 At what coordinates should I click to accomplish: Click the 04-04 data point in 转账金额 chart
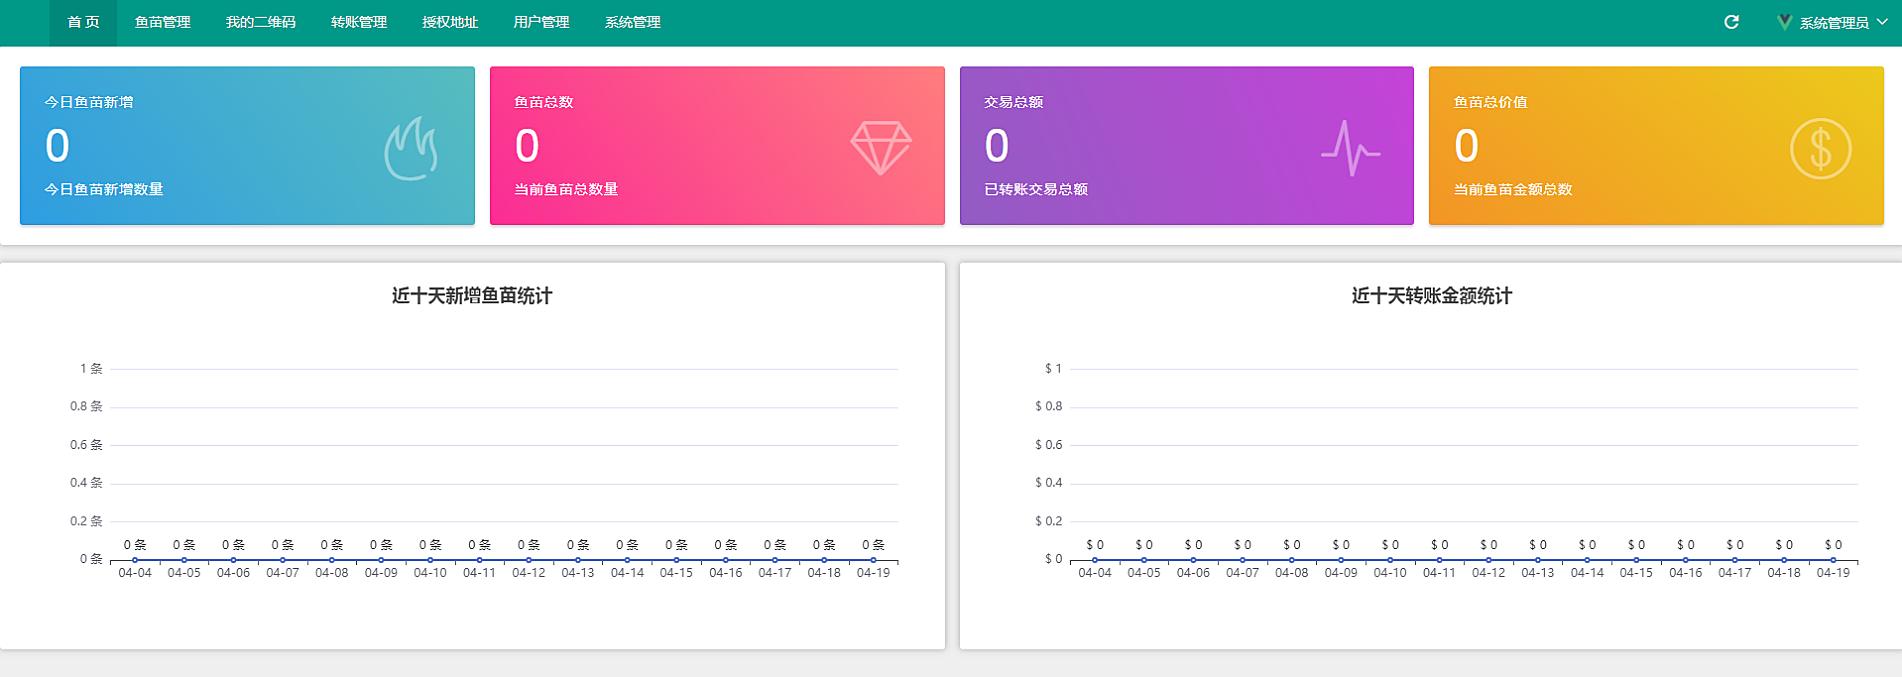click(x=1095, y=559)
